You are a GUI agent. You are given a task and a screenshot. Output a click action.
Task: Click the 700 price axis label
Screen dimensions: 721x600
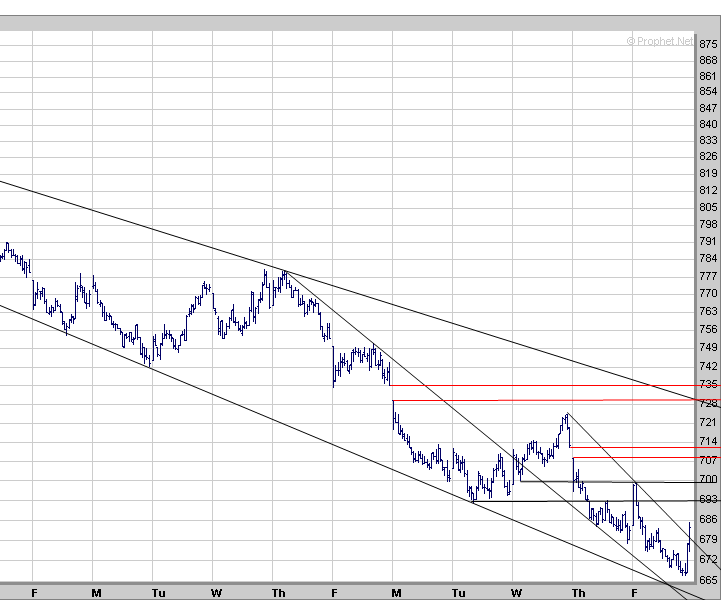708,480
